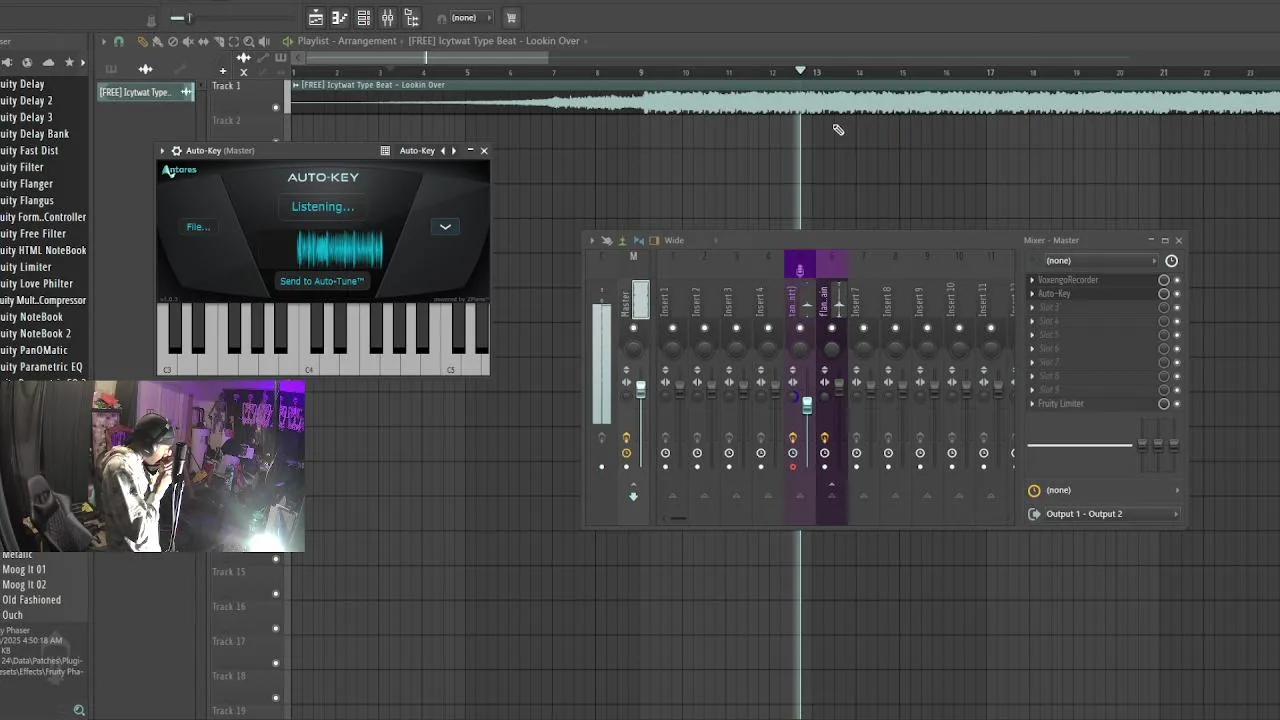Open the Mixer from top toolbar
This screenshot has height=720, width=1280.
[387, 18]
